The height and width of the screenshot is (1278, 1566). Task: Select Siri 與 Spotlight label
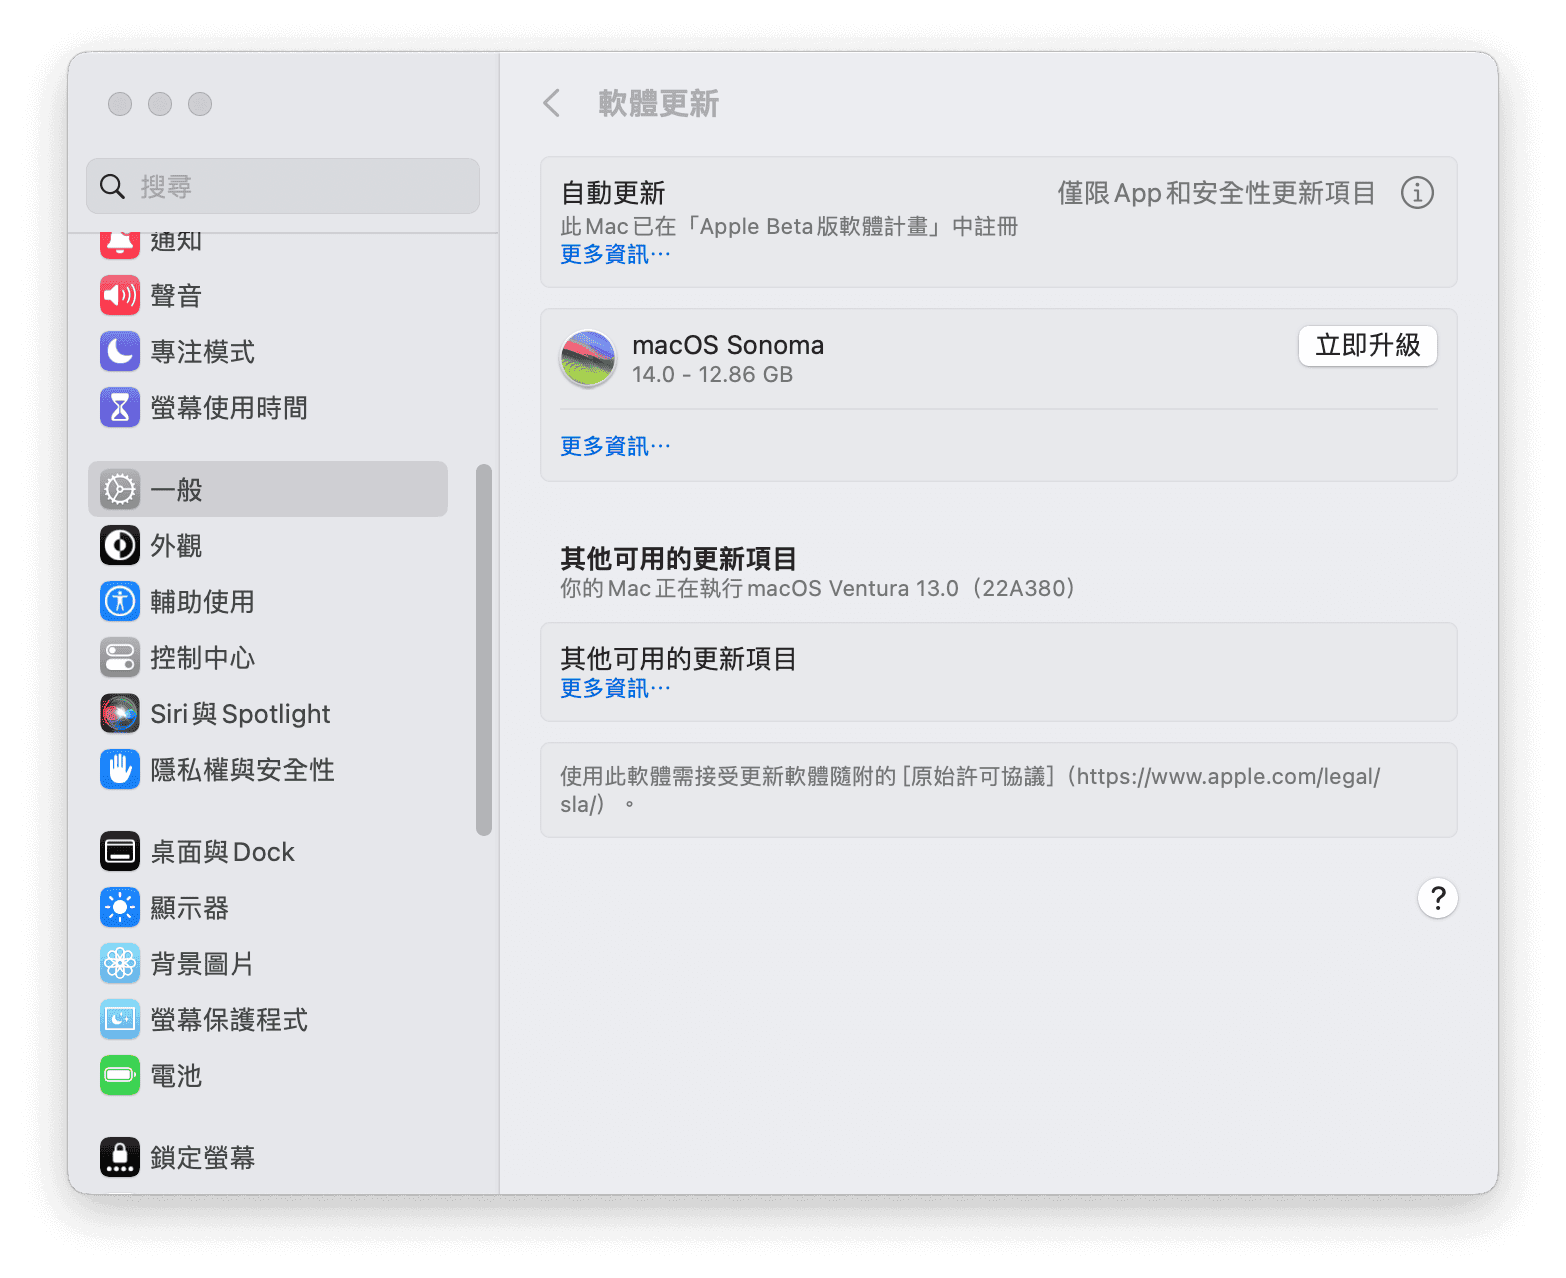tap(240, 714)
